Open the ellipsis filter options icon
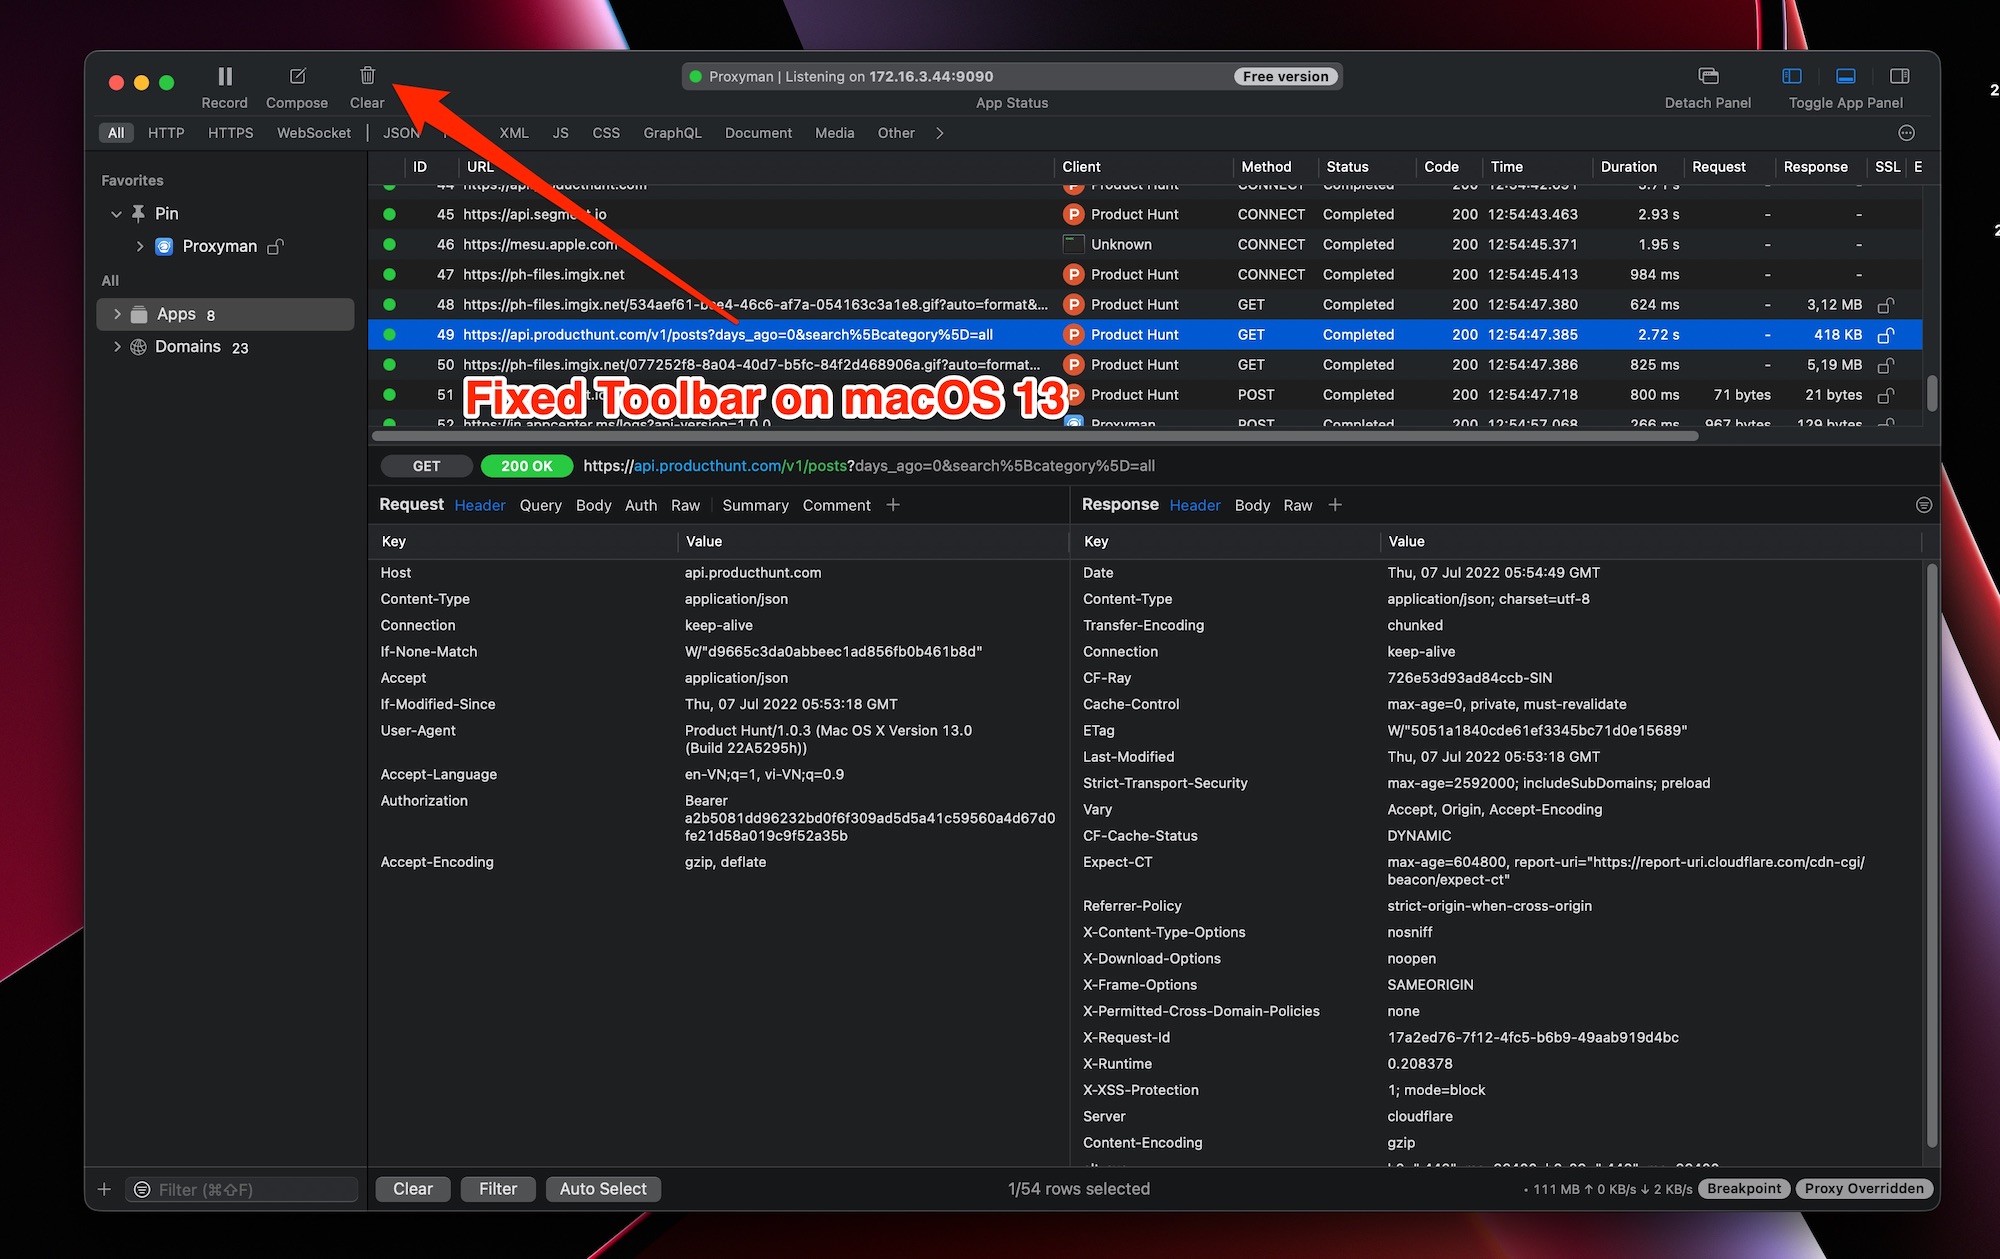The width and height of the screenshot is (2000, 1259). click(x=1906, y=132)
